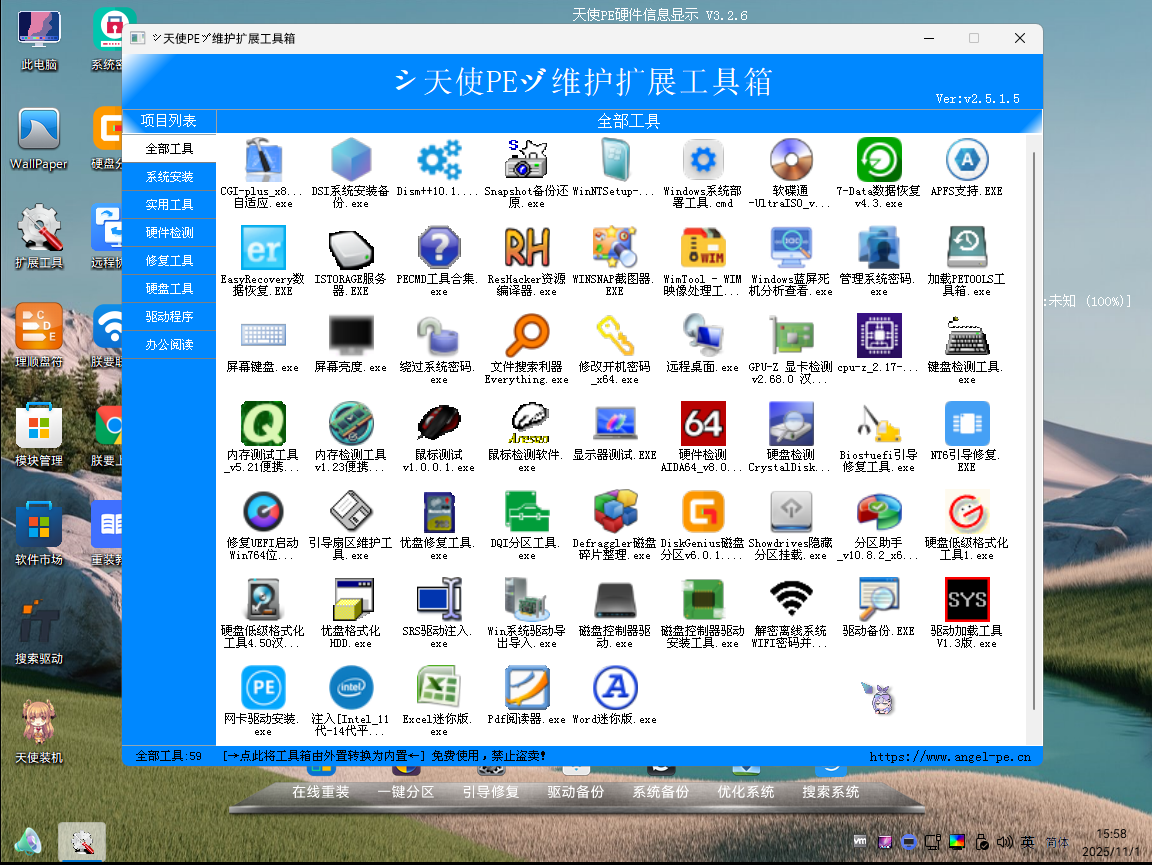The image size is (1152, 865).
Task: Open the WinNTSetup installer icon
Action: click(615, 161)
